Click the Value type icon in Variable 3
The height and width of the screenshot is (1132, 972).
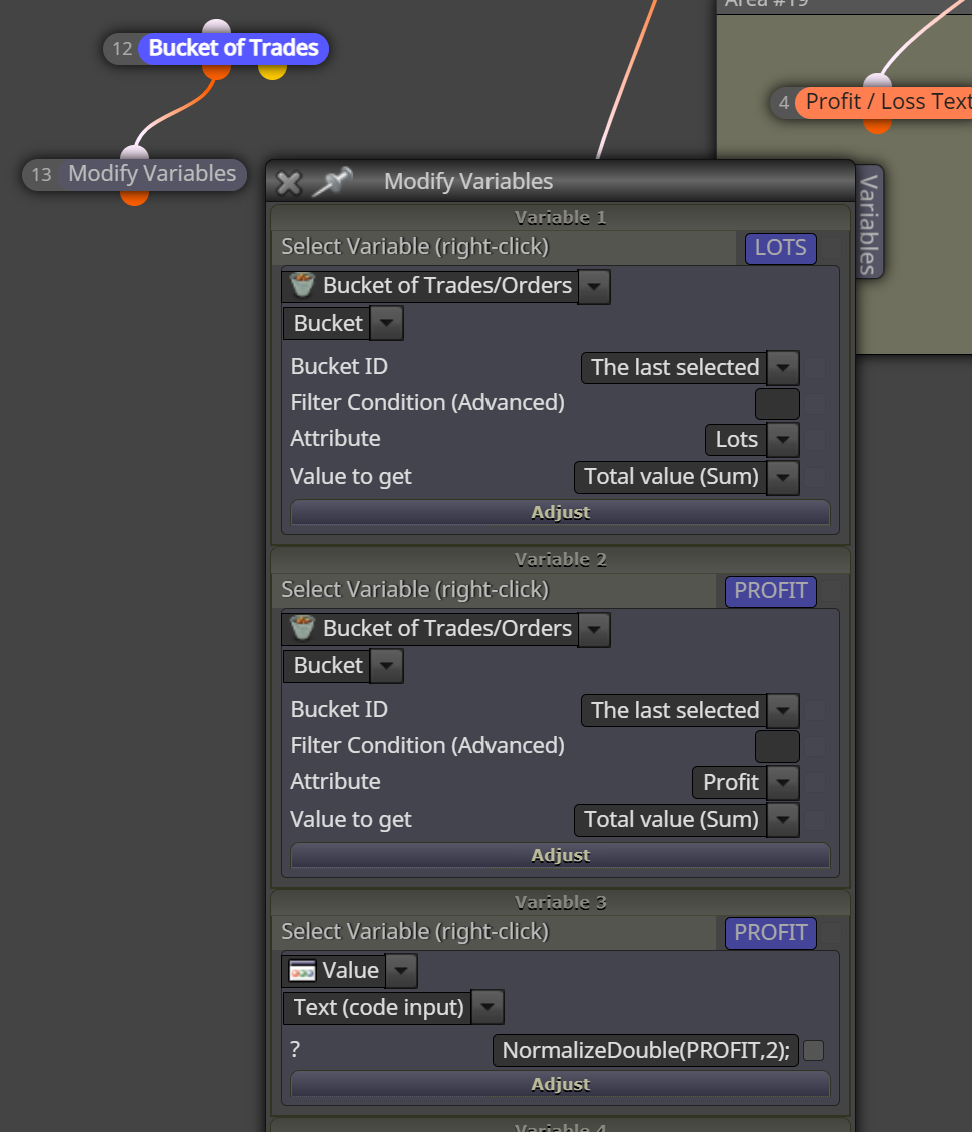click(x=303, y=971)
